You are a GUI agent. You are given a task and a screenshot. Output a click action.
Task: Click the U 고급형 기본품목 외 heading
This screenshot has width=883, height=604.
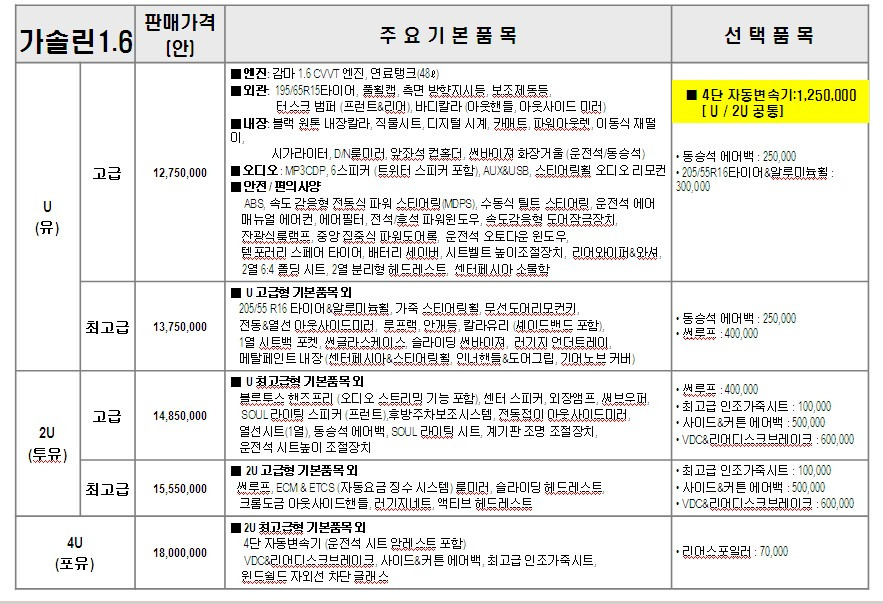pyautogui.click(x=291, y=292)
